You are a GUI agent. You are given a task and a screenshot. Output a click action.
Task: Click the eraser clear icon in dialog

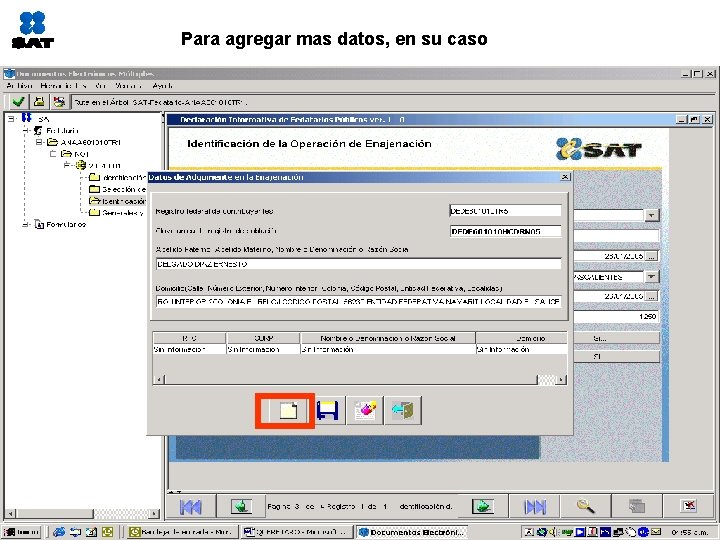(x=365, y=410)
